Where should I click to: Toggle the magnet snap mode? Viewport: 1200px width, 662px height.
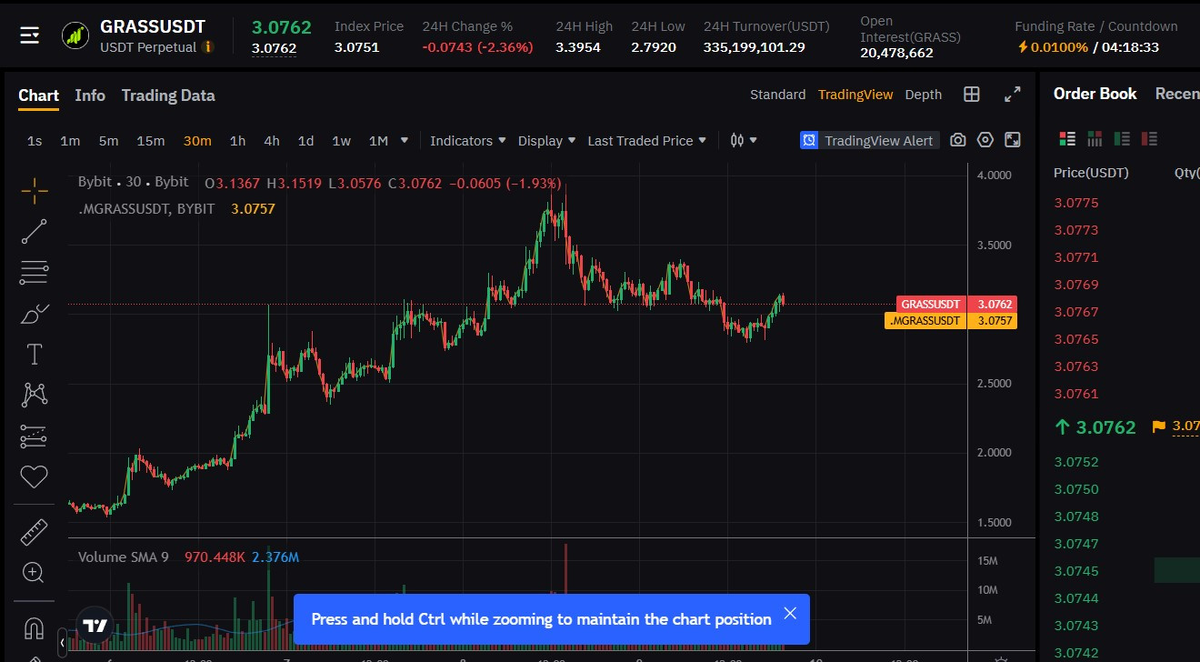(34, 628)
